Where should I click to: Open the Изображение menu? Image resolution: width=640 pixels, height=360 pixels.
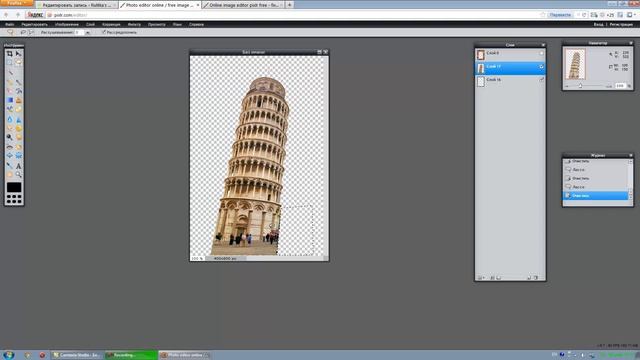pyautogui.click(x=67, y=24)
